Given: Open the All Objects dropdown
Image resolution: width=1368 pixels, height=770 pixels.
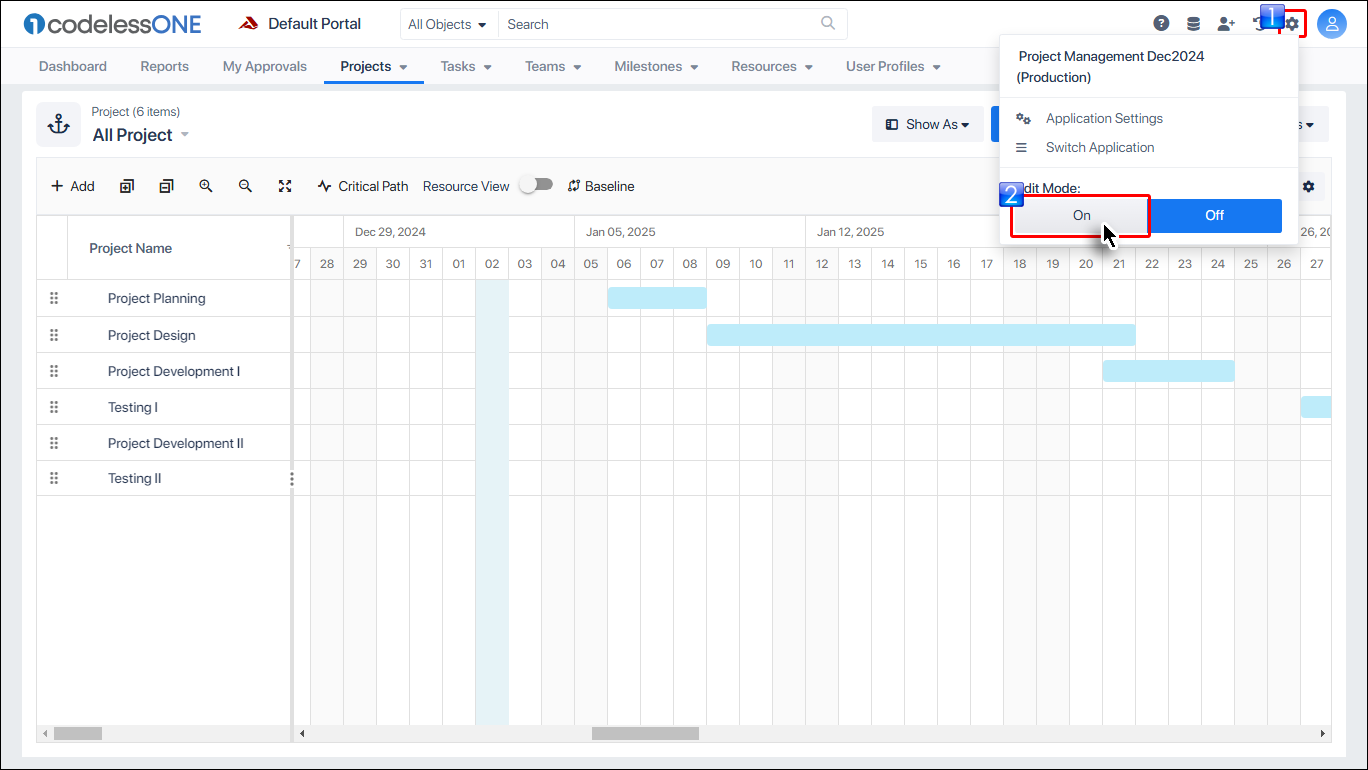Looking at the screenshot, I should [447, 23].
